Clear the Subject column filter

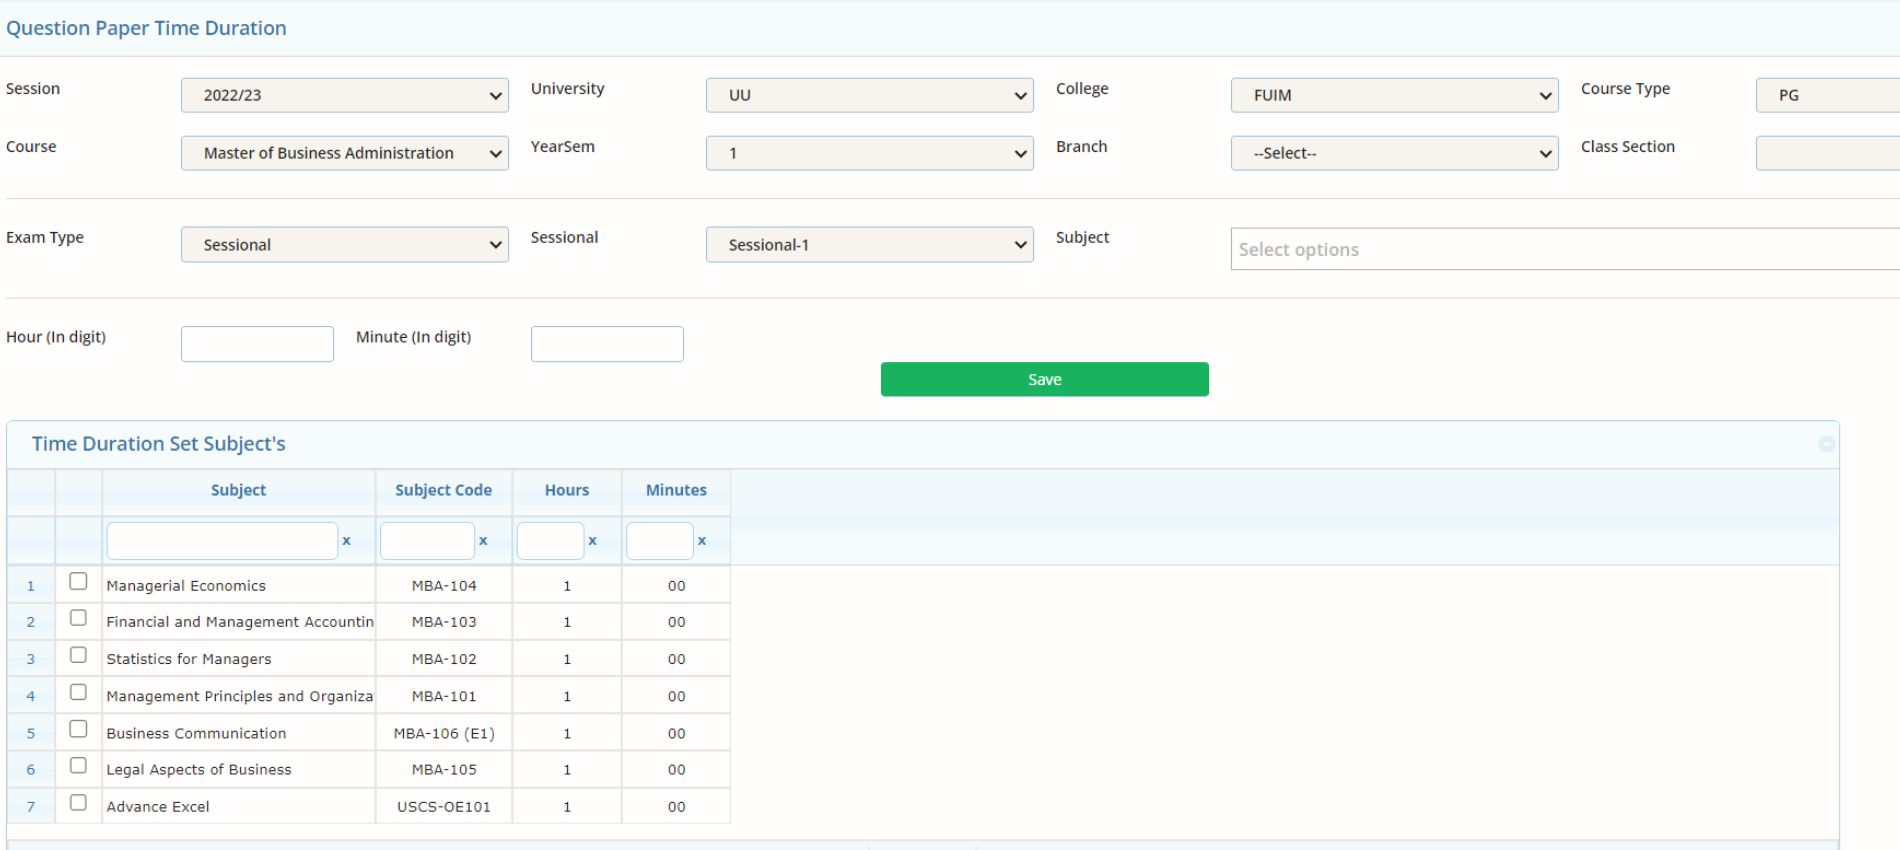(346, 541)
